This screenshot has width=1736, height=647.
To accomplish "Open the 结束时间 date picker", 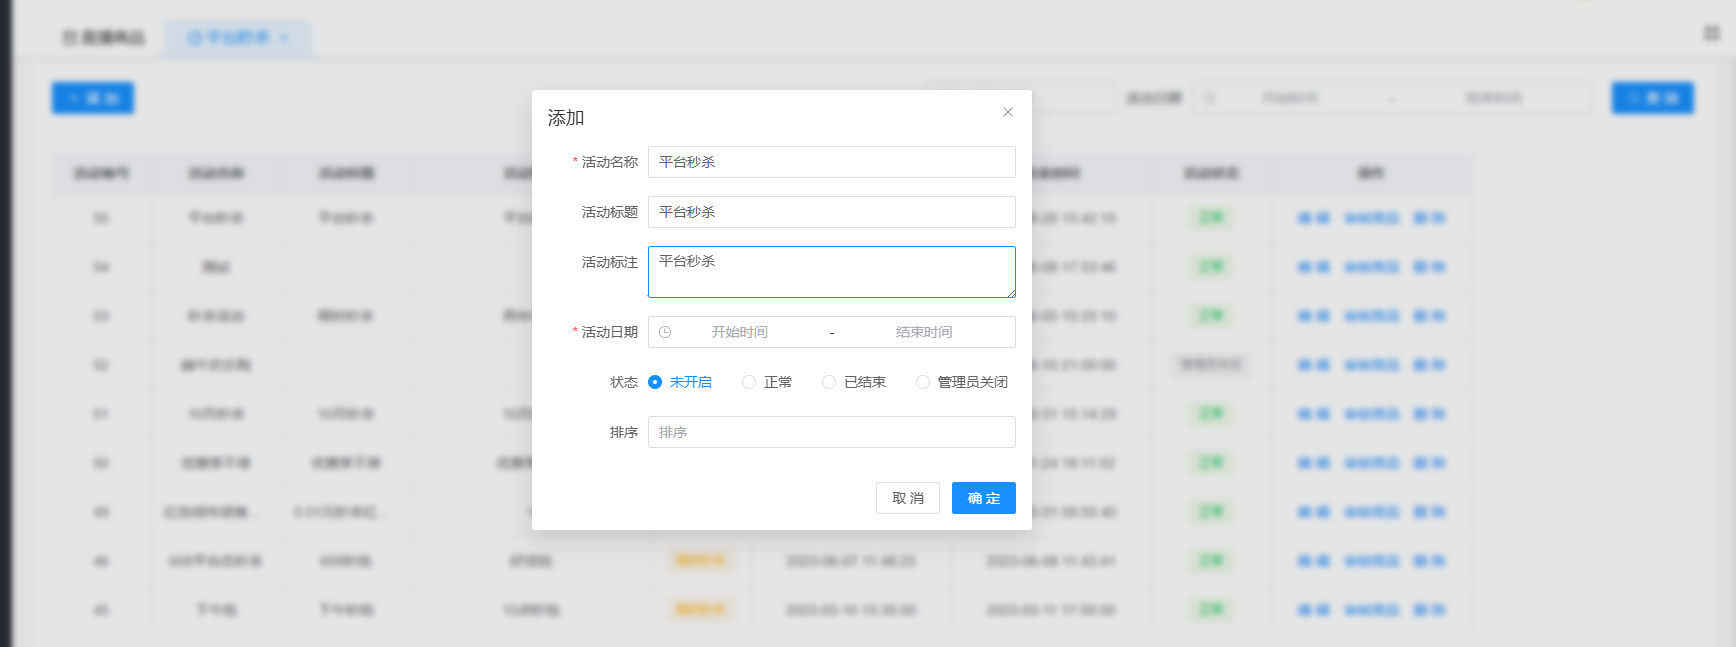I will coord(923,332).
